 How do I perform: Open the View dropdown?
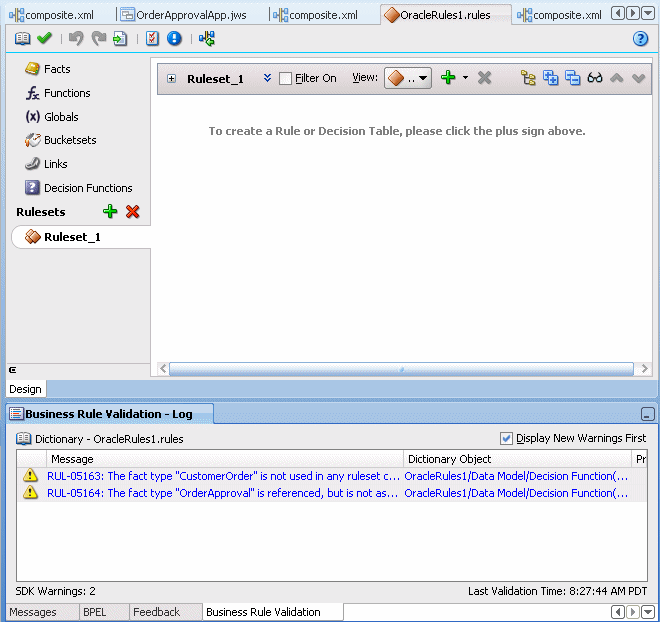[407, 78]
